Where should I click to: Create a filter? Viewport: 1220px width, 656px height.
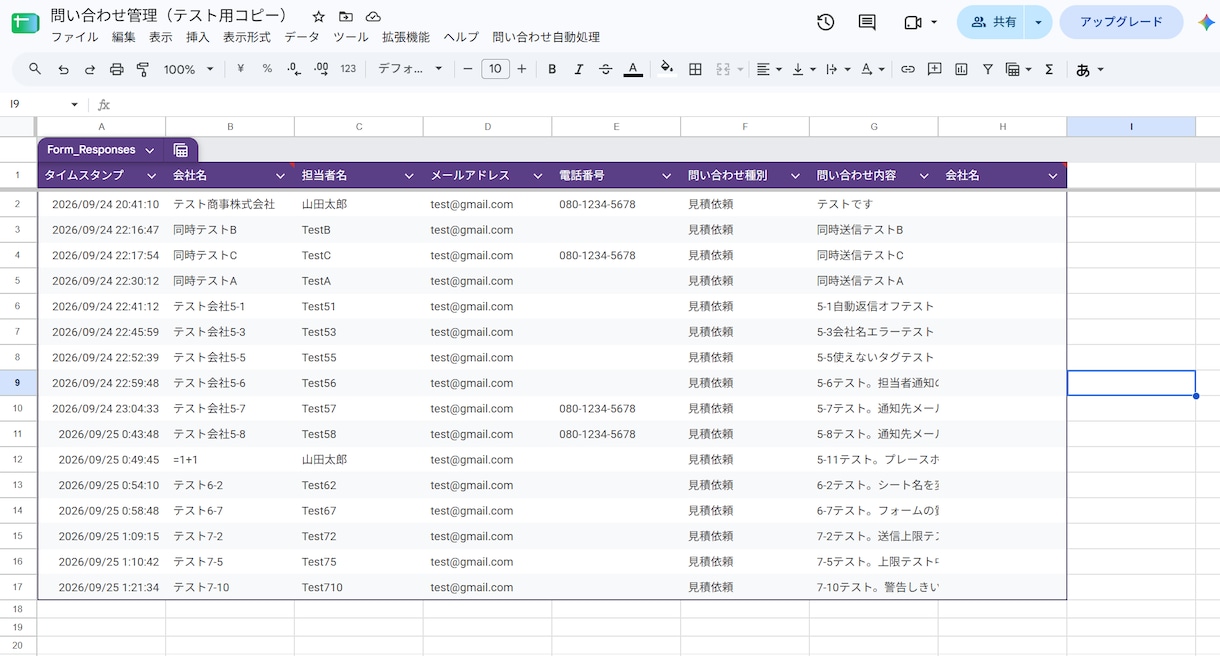pyautogui.click(x=987, y=69)
